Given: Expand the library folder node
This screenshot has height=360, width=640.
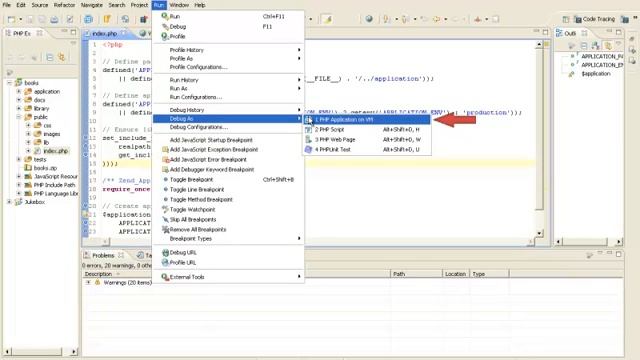Looking at the screenshot, I should pos(19,109).
